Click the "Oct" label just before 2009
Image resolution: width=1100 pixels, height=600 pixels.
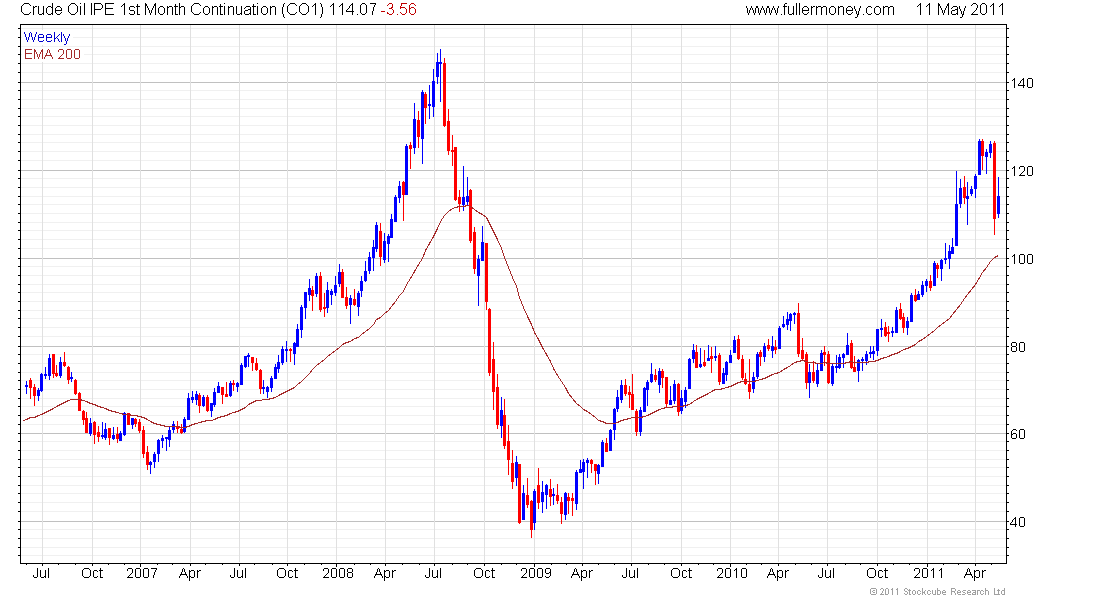tap(484, 573)
